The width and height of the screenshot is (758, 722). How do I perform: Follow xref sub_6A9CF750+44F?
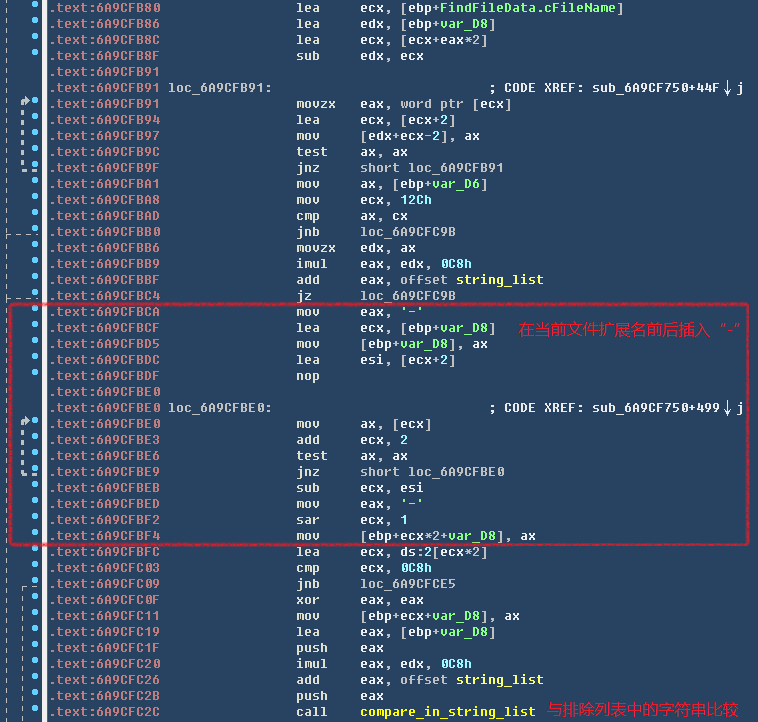click(656, 88)
